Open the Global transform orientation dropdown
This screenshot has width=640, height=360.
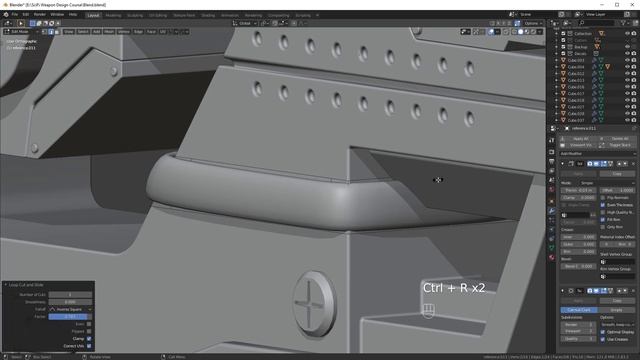[x=244, y=23]
